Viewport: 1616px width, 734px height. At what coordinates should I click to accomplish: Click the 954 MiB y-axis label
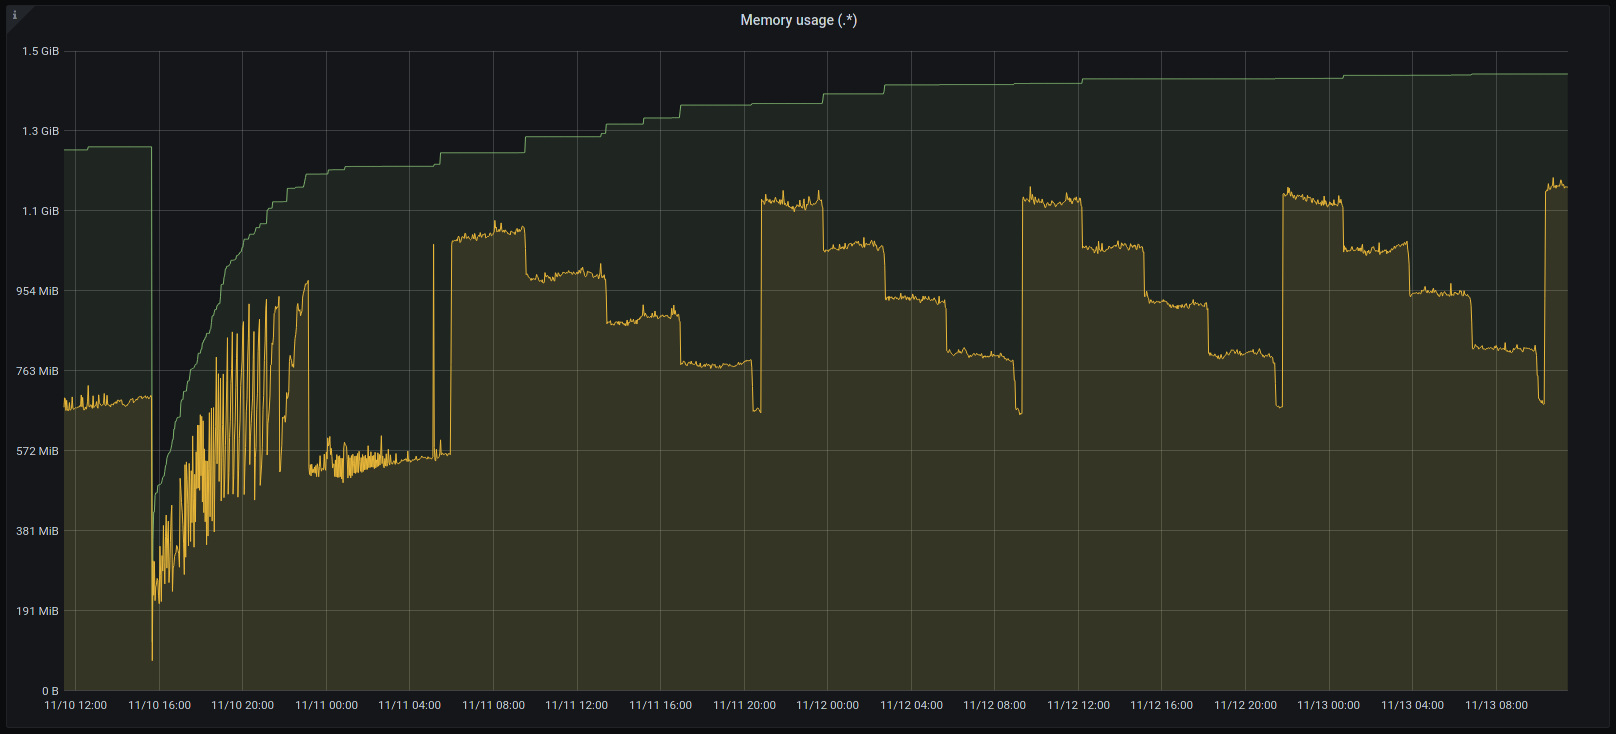tap(37, 291)
